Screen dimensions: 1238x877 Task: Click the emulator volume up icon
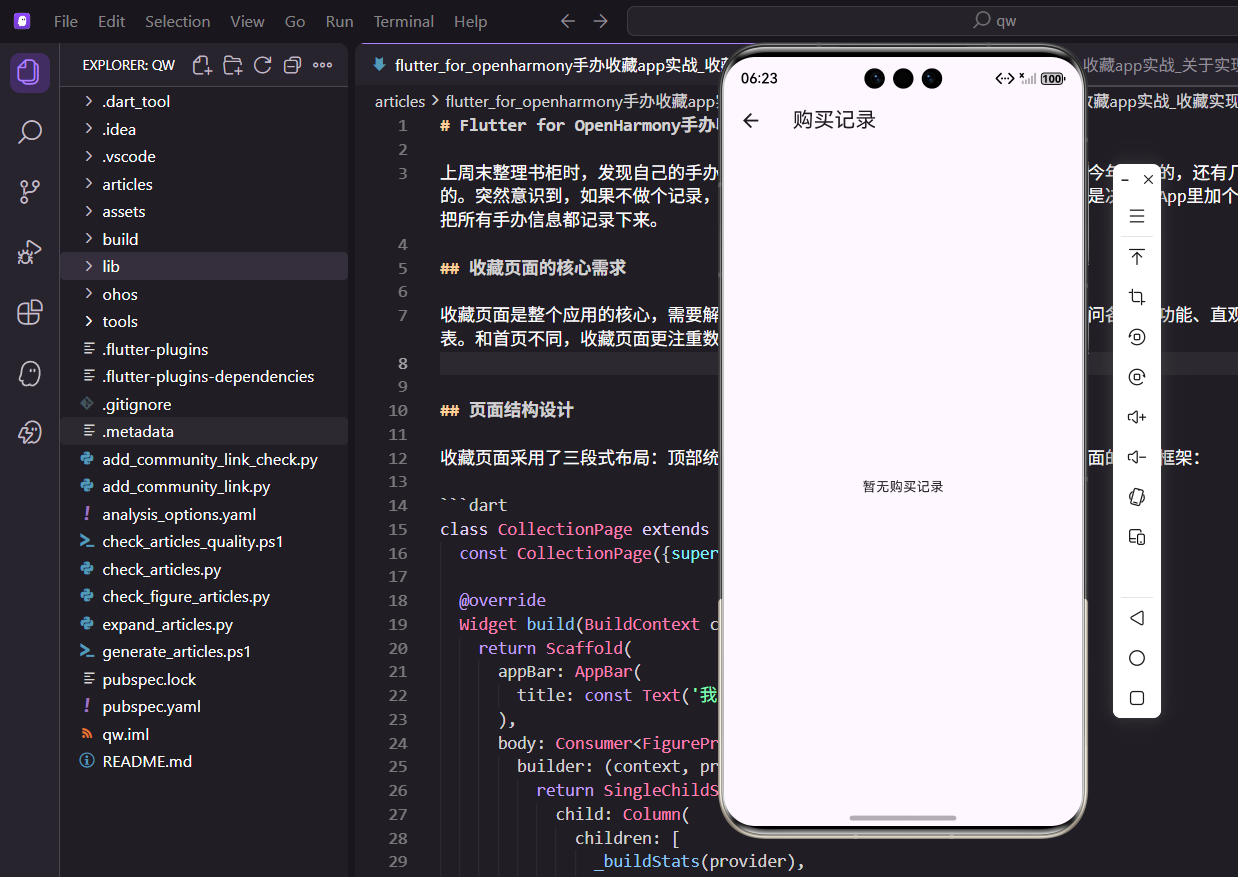tap(1137, 417)
